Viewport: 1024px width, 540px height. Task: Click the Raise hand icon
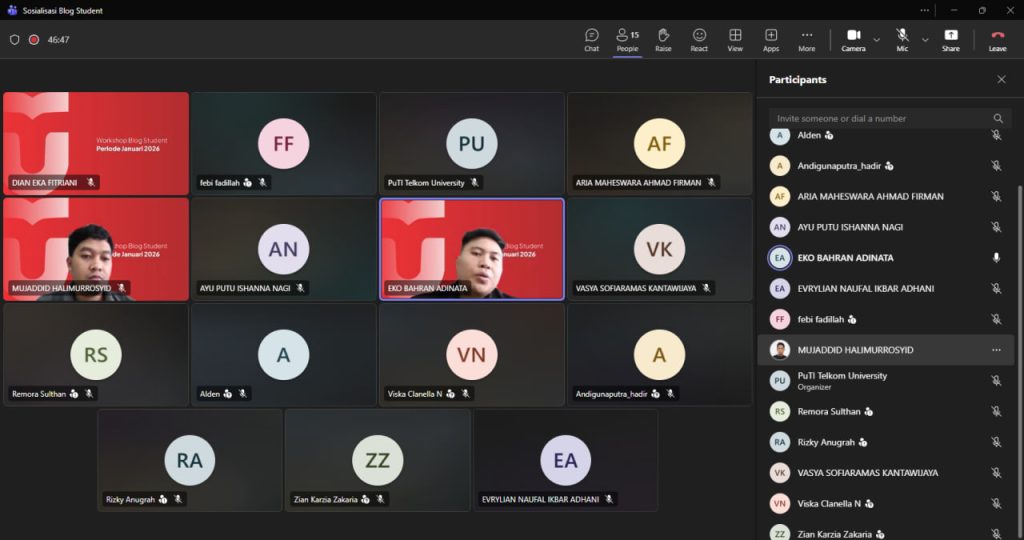663,39
